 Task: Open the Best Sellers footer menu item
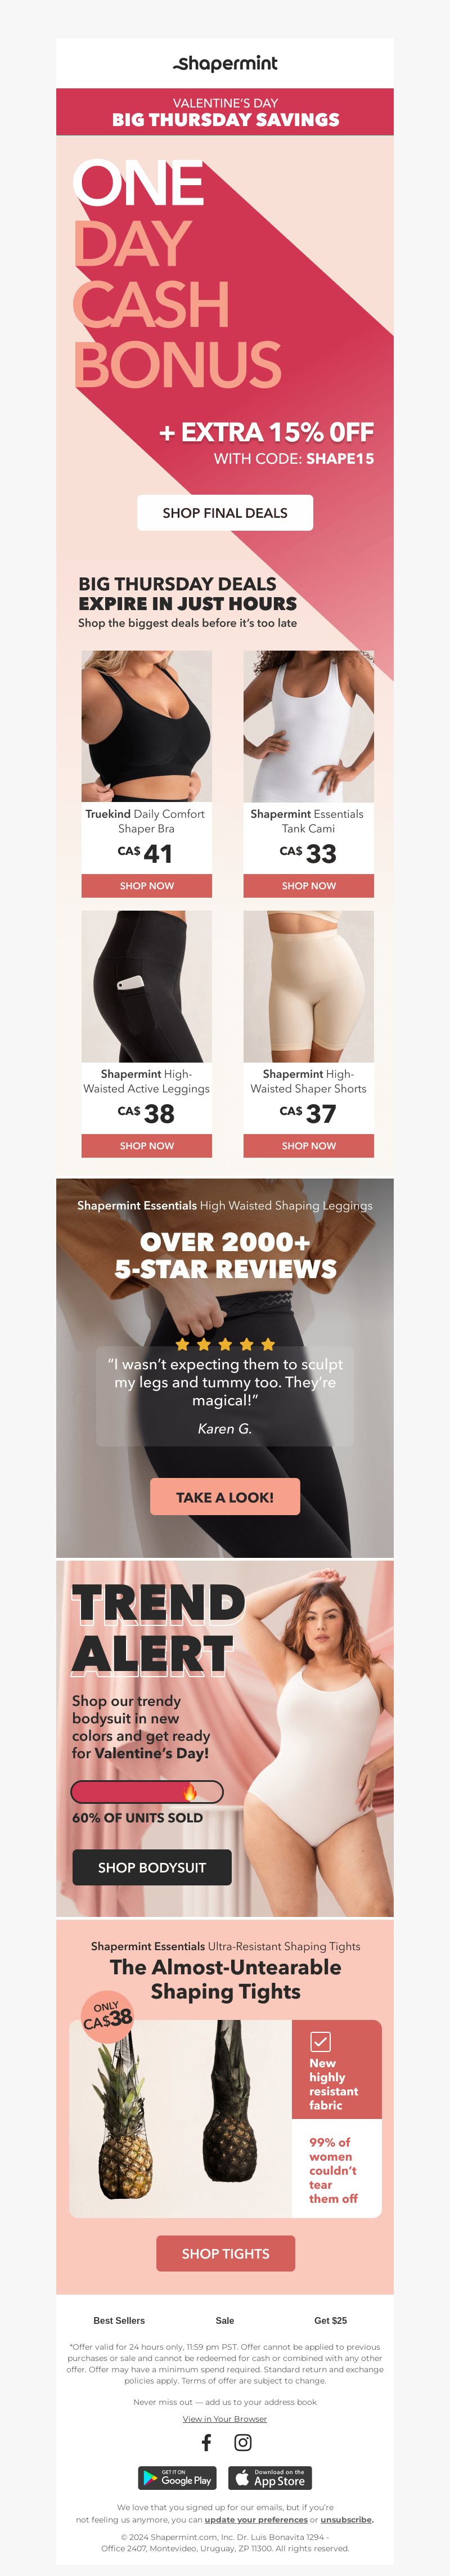pyautogui.click(x=119, y=2320)
